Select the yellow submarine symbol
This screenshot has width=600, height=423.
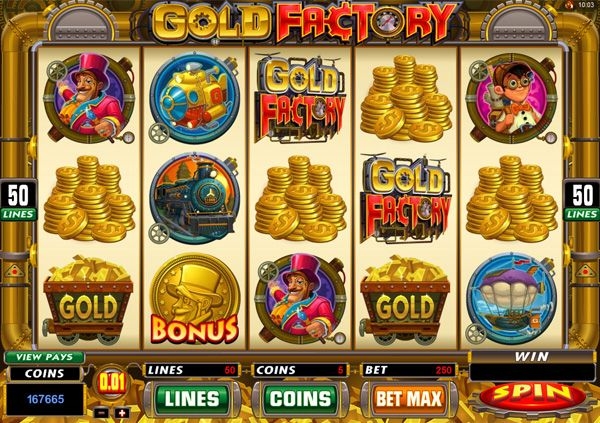[194, 98]
